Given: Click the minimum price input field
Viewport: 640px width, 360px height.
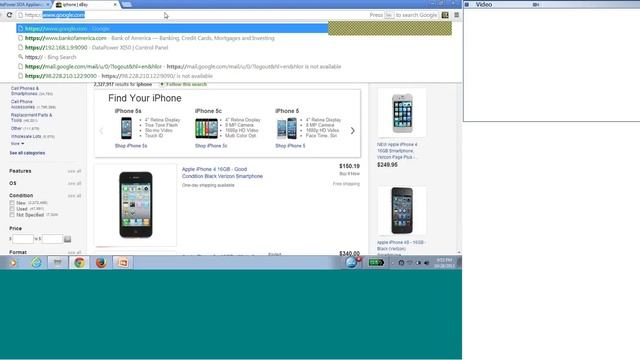Looking at the screenshot, I should [23, 239].
